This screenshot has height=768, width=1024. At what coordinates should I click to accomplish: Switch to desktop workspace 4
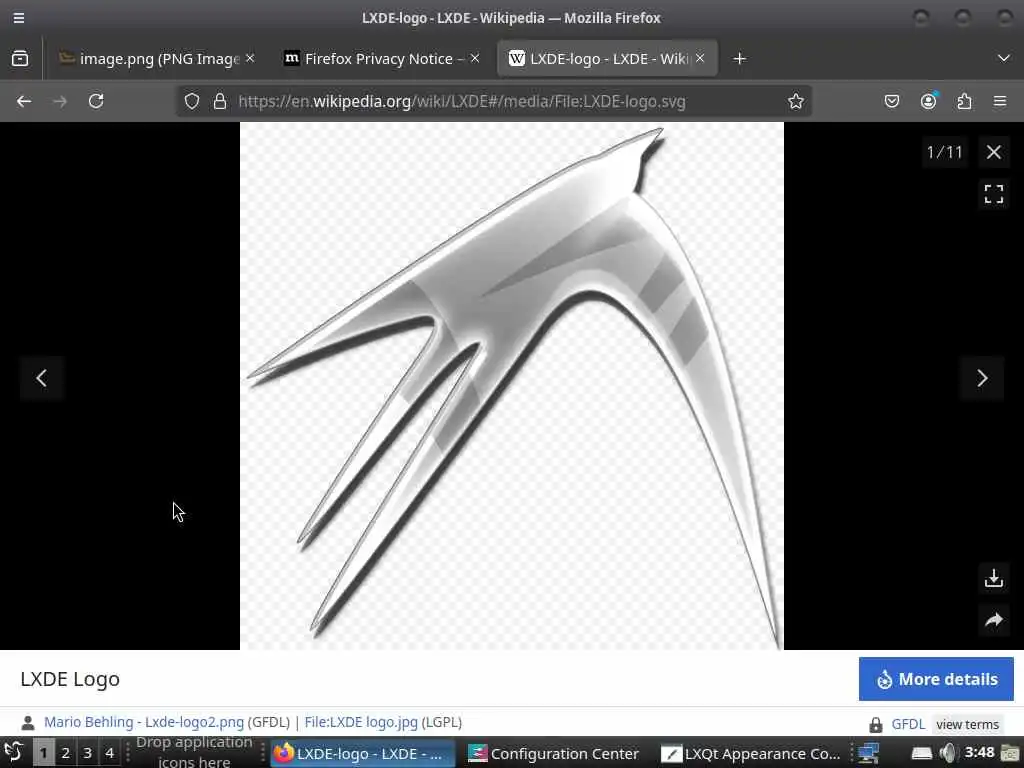tap(110, 753)
